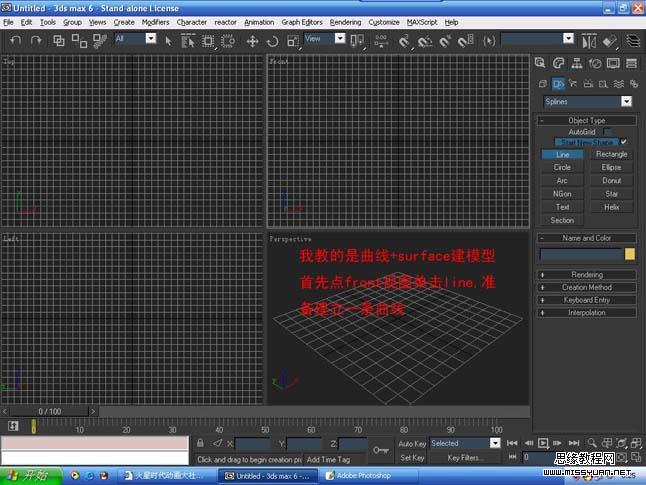Open the Splines category dropdown

pos(626,101)
